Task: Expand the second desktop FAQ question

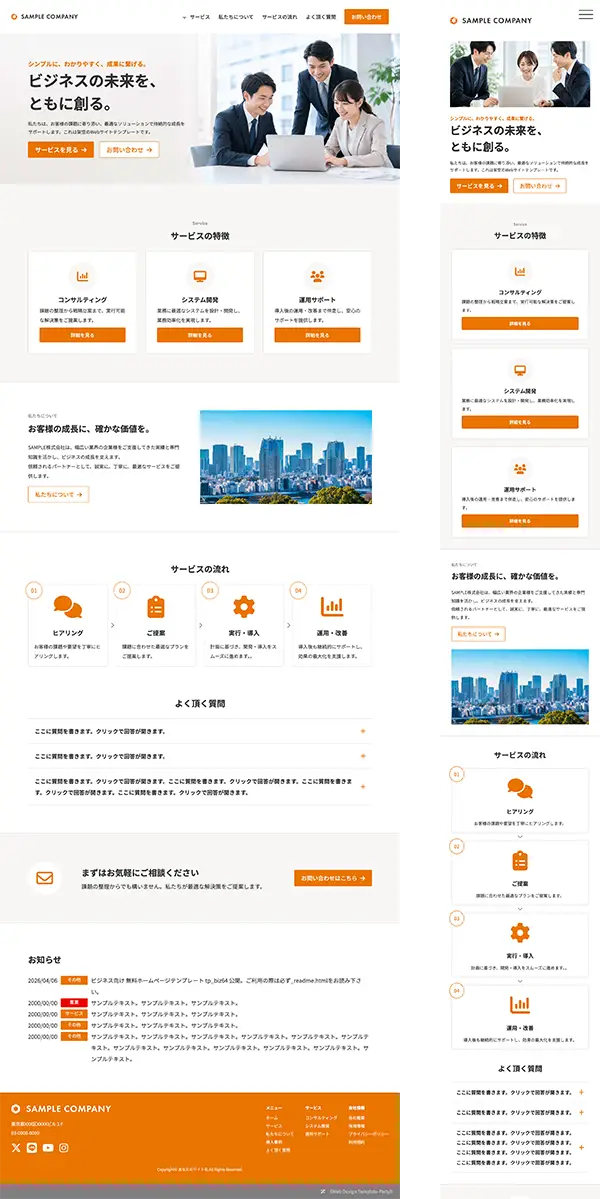Action: (200, 756)
